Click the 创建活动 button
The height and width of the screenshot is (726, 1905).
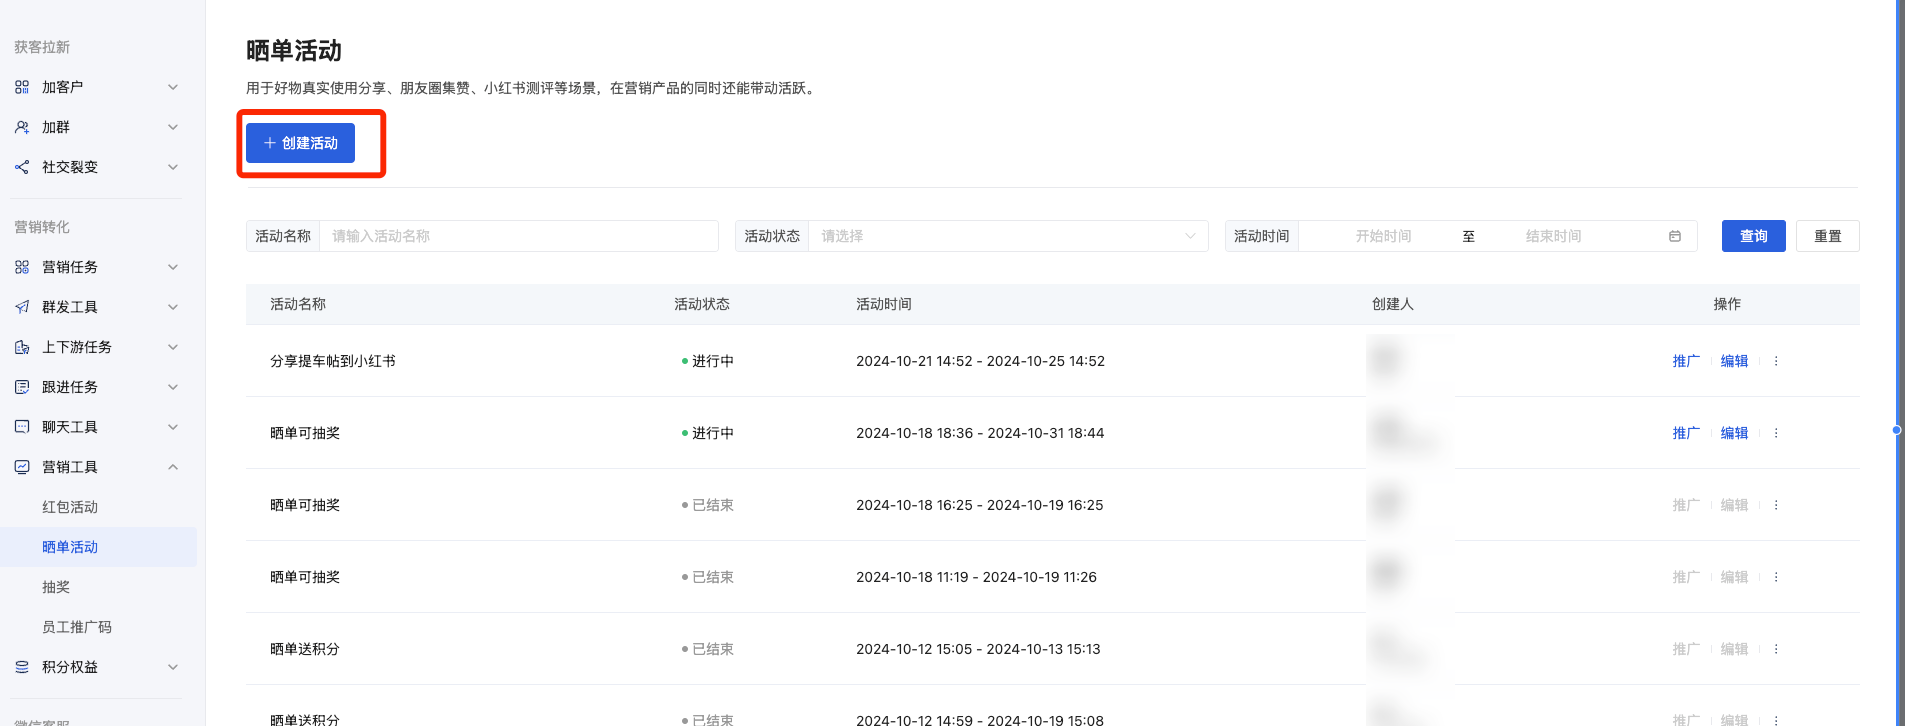tap(300, 143)
